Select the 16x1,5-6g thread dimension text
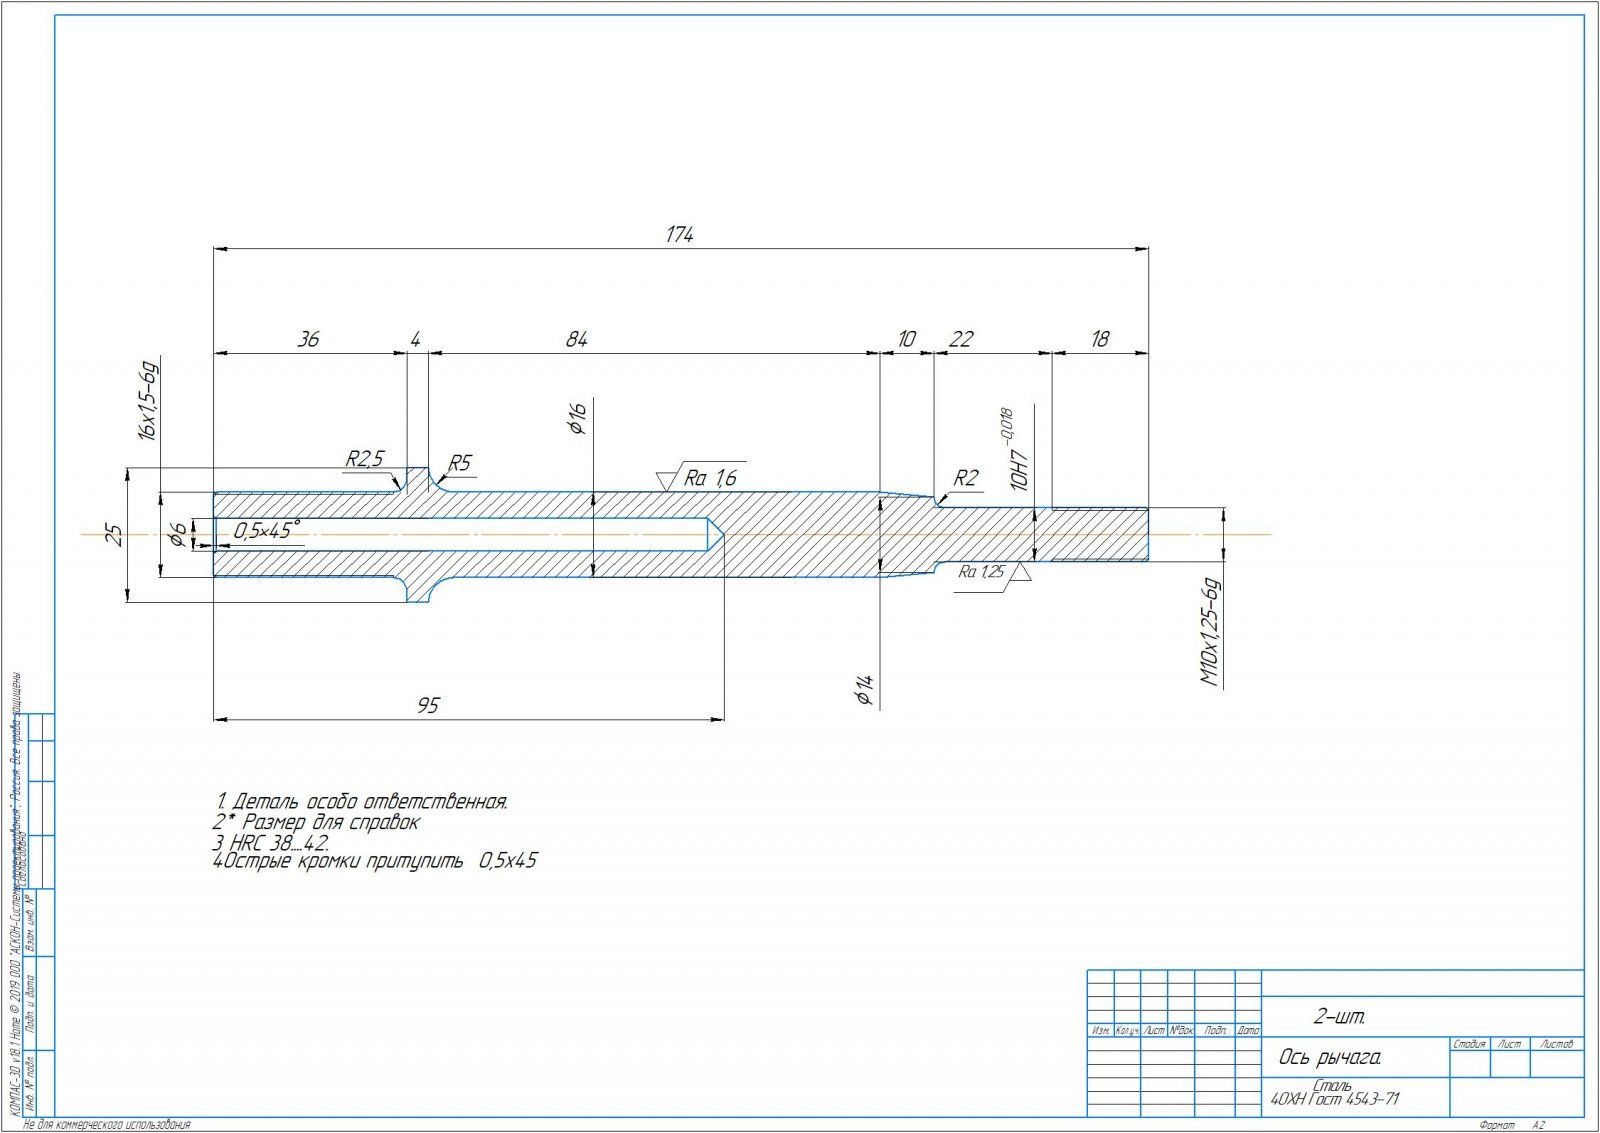 [x=149, y=401]
